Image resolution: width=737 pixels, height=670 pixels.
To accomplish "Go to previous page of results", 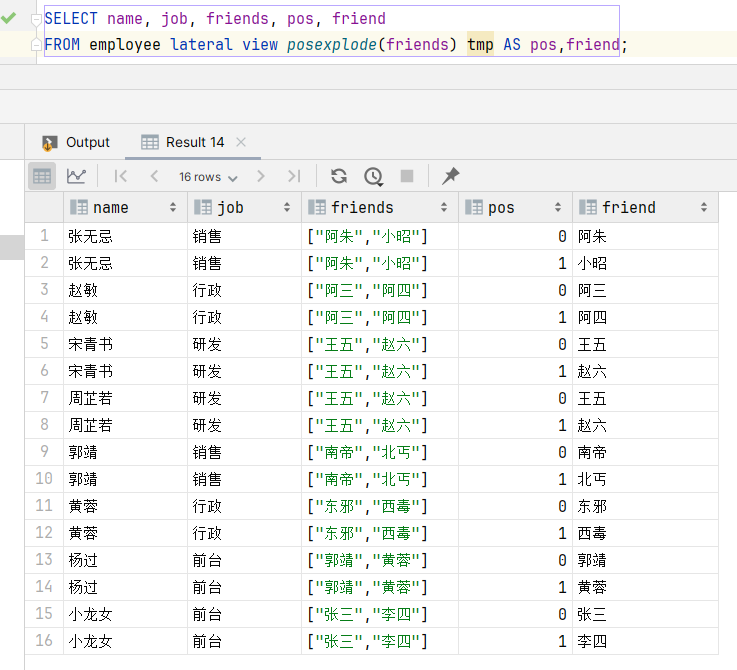I will point(154,176).
